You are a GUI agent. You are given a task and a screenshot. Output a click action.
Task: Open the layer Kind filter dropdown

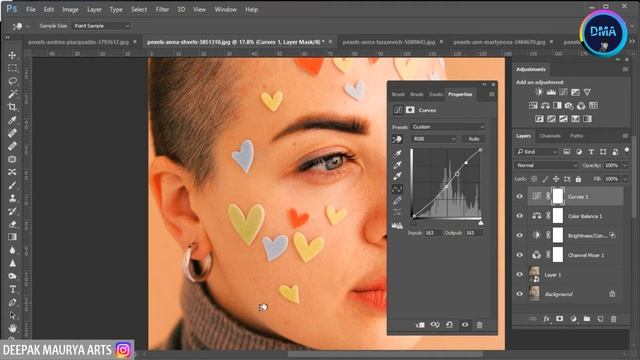[x=537, y=152]
